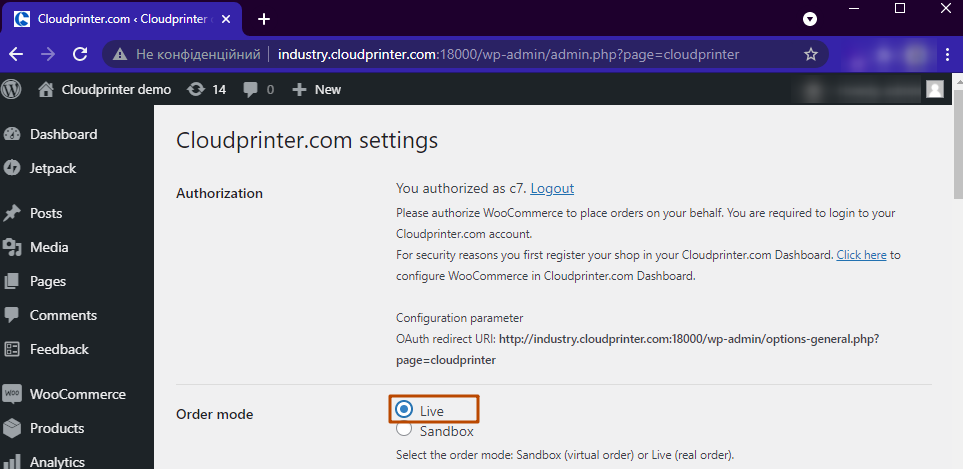This screenshot has height=469, width=963.
Task: Open Pages in the sidebar
Action: [48, 281]
